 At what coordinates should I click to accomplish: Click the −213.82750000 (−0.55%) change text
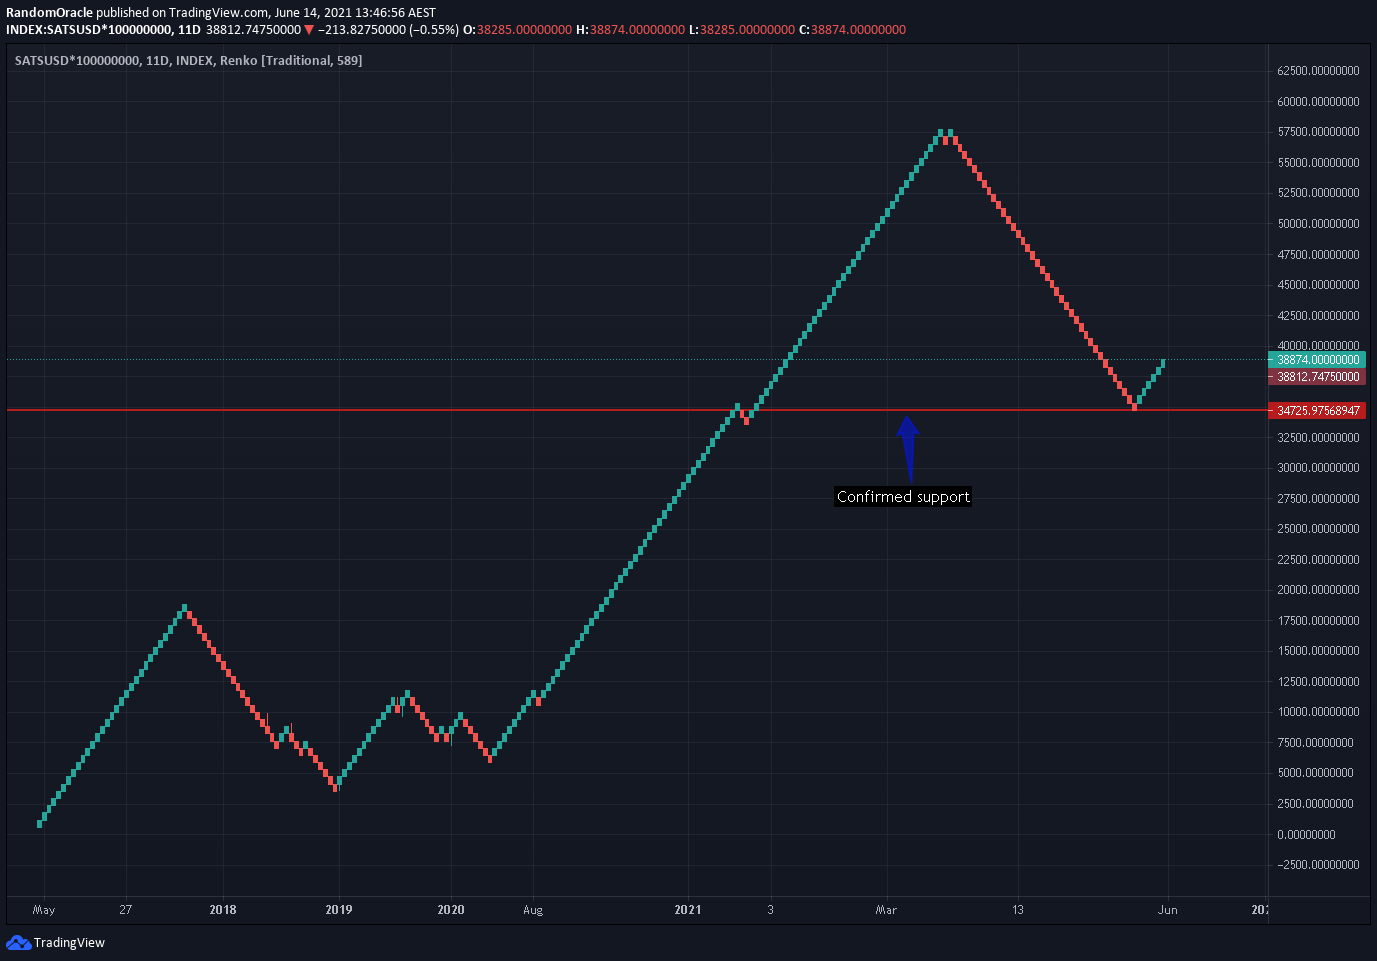(389, 30)
